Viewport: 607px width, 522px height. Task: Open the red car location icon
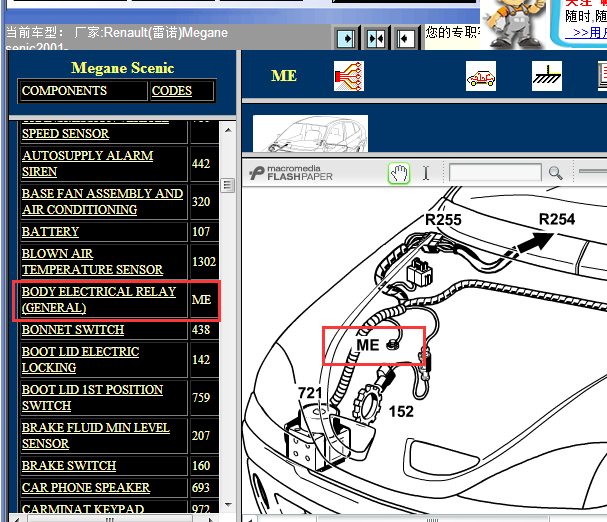[x=481, y=76]
